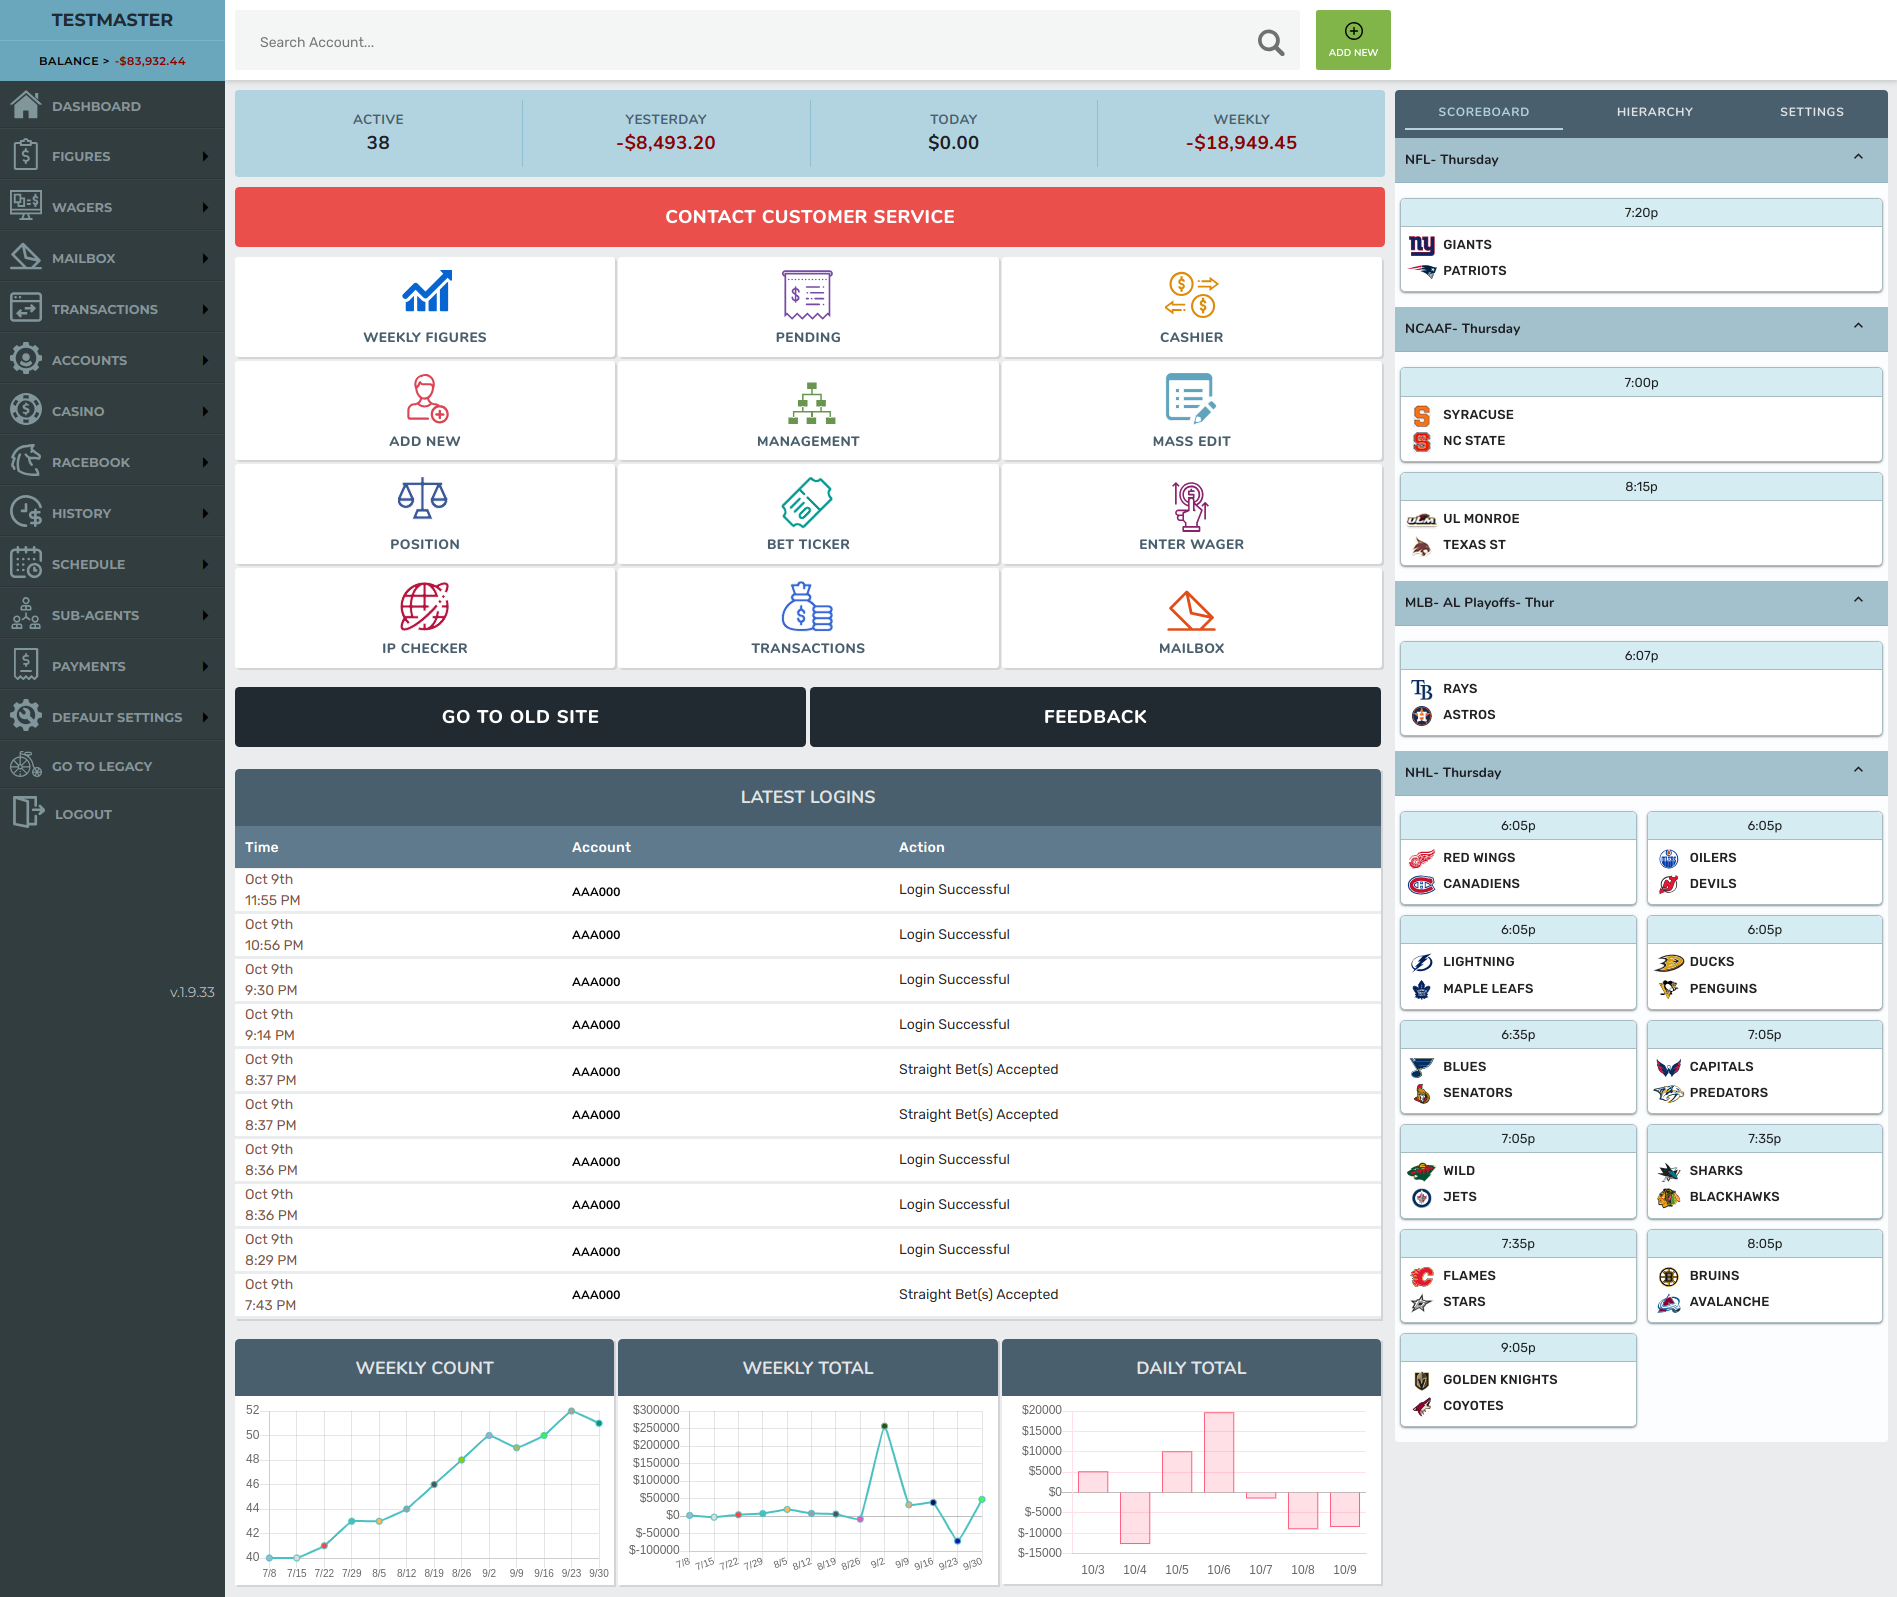
Task: Click Contact Customer Service button
Action: [809, 217]
